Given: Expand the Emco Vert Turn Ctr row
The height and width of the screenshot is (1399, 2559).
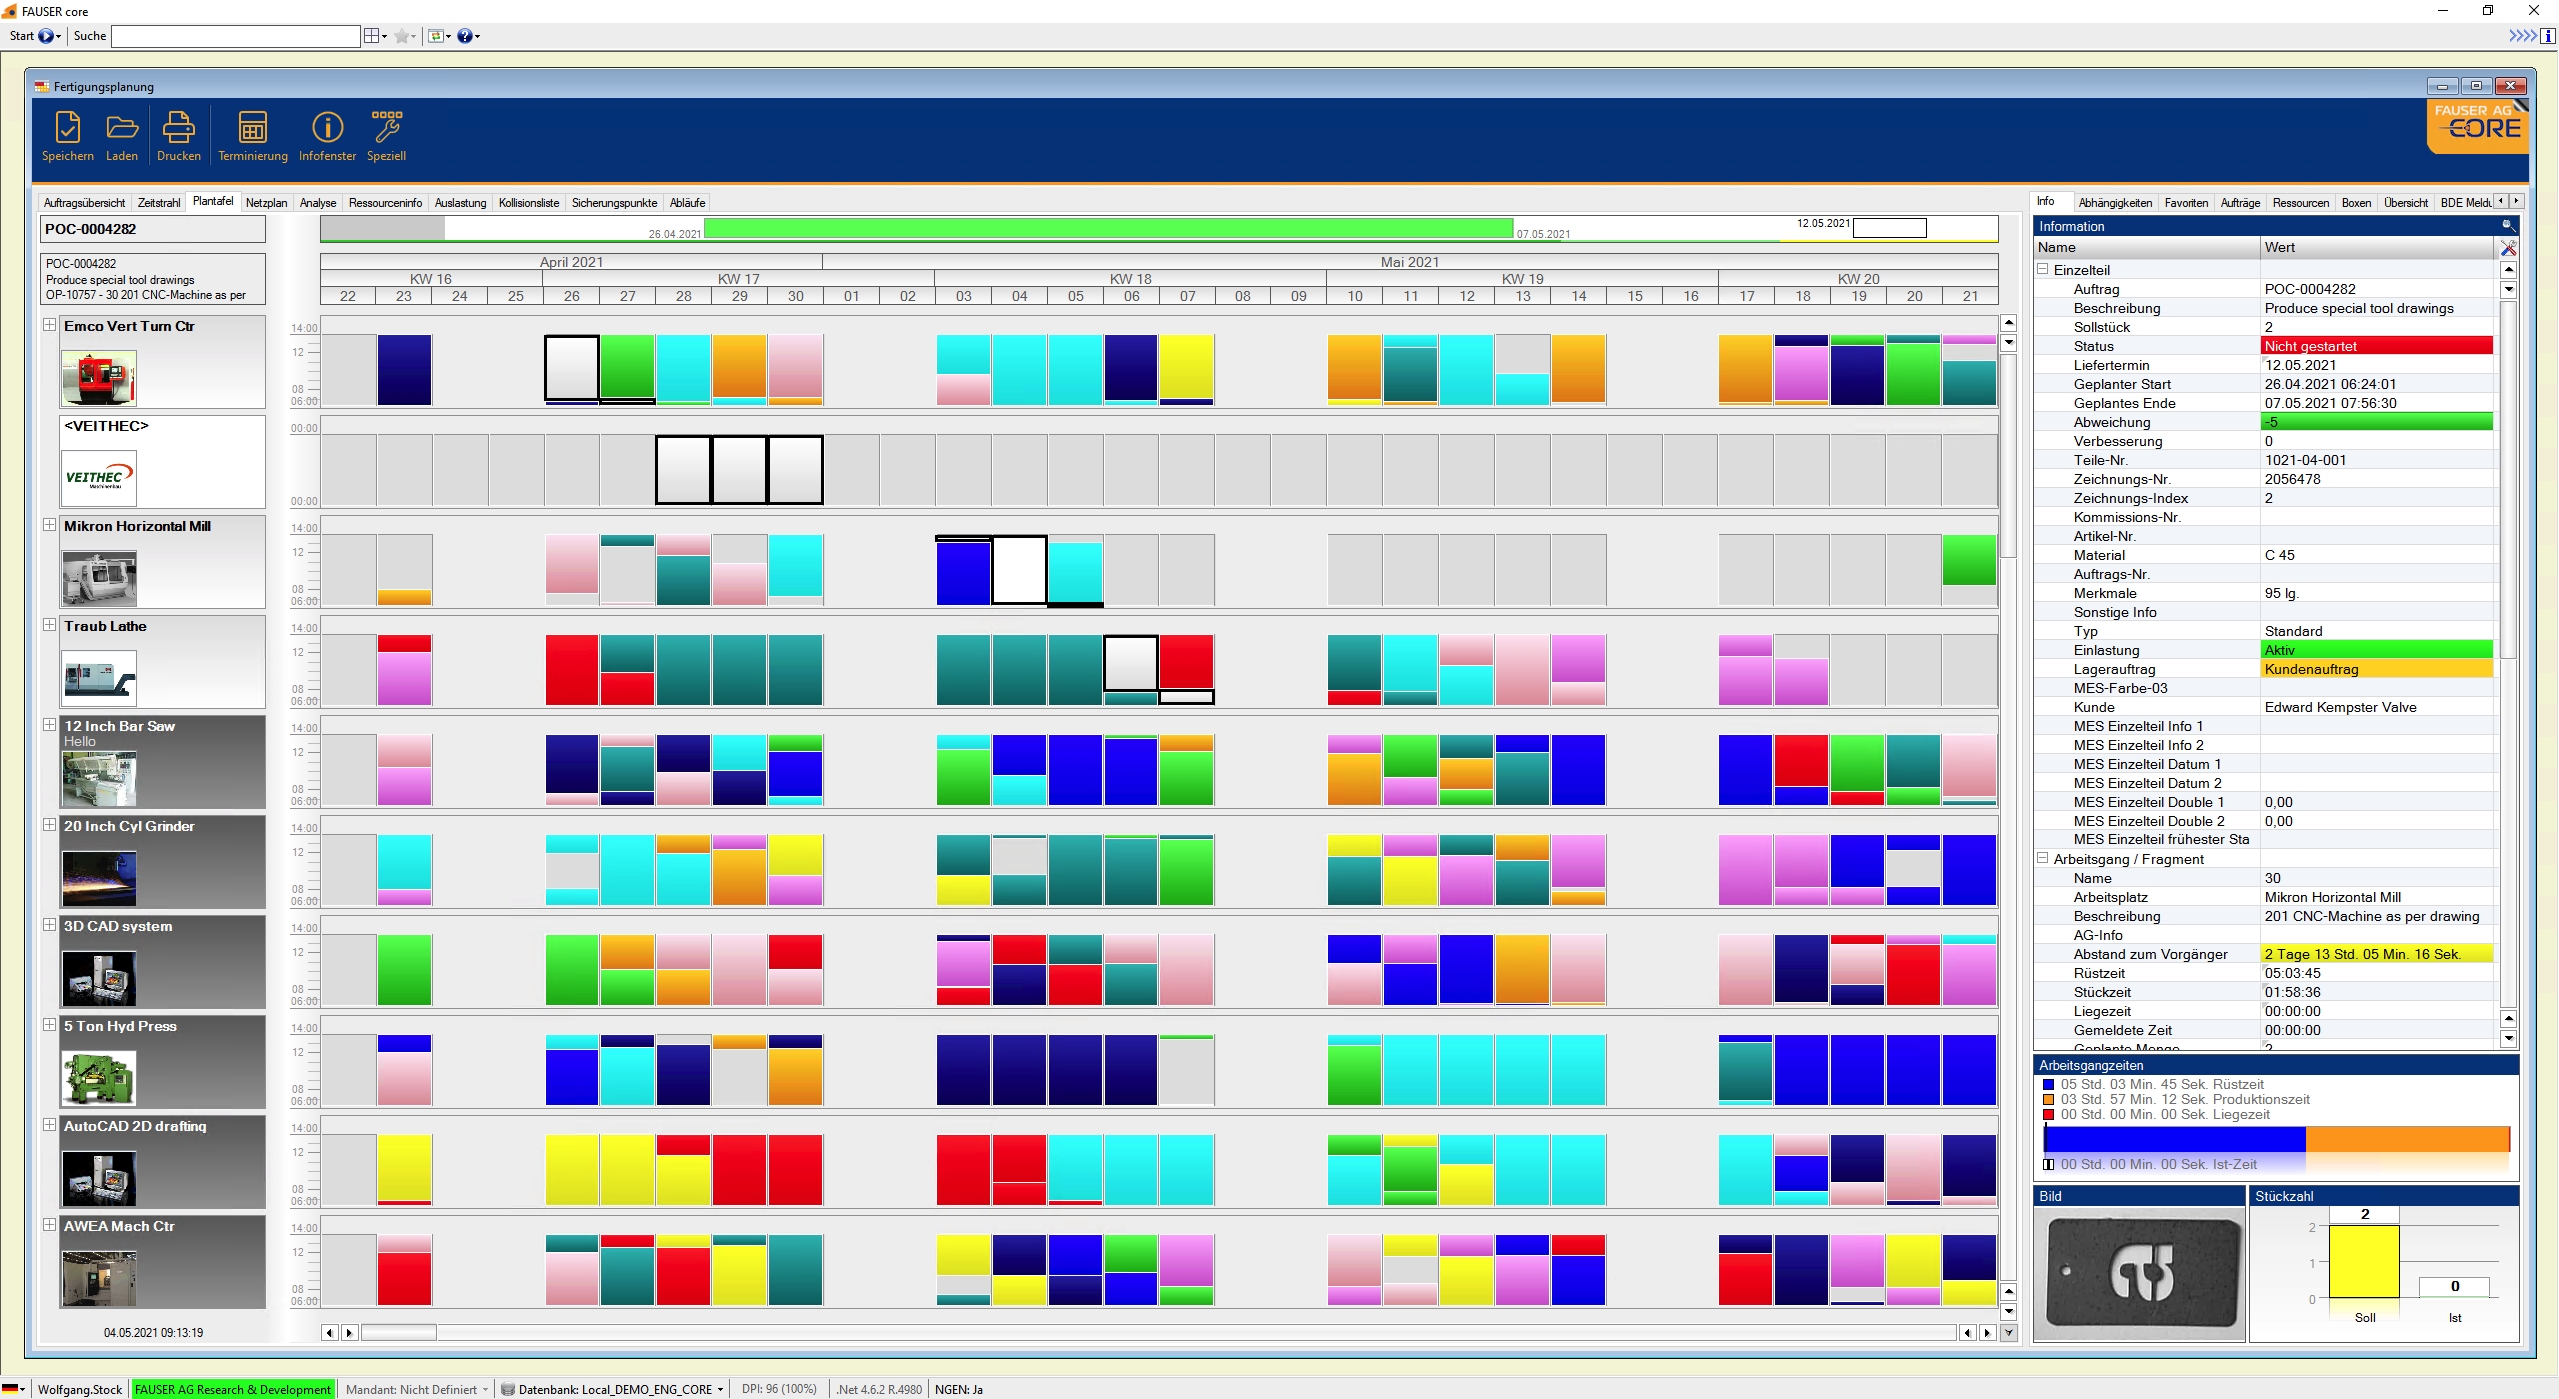Looking at the screenshot, I should pos(49,325).
